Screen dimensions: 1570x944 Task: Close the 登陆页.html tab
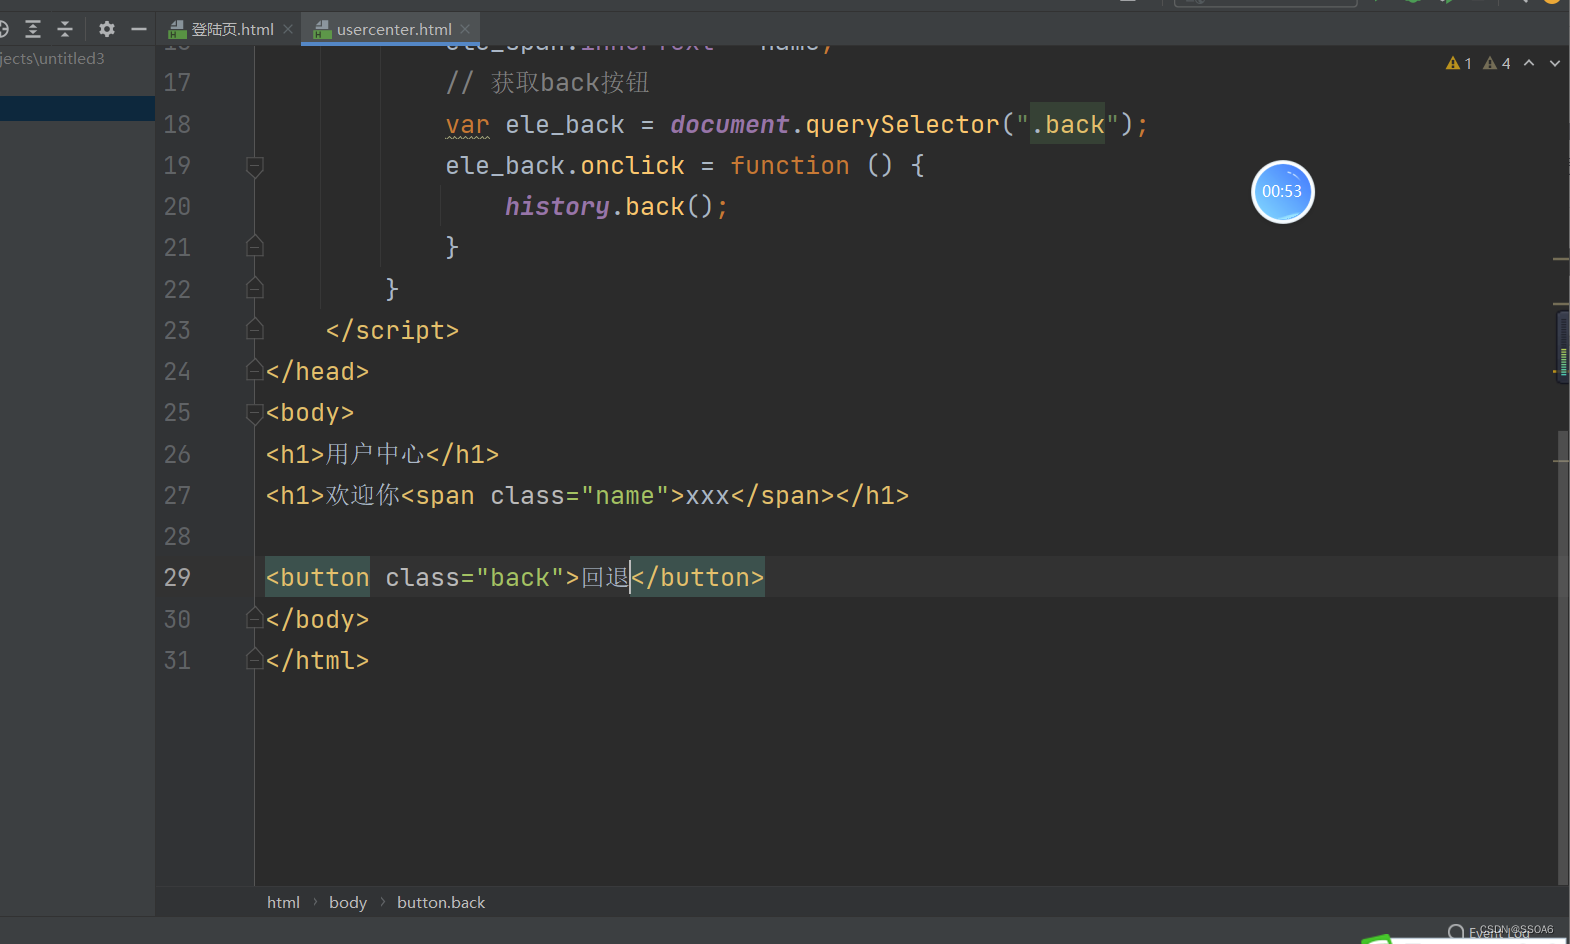click(288, 29)
